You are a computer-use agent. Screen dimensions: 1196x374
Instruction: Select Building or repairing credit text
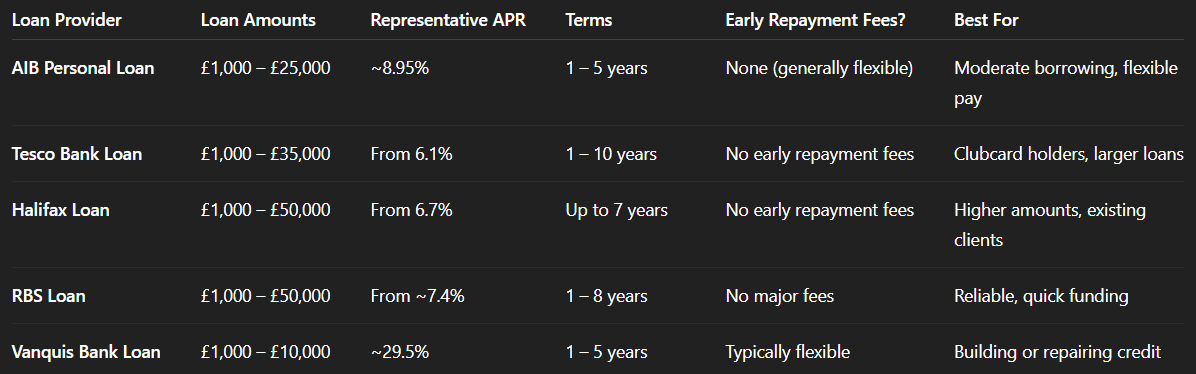pos(1057,352)
